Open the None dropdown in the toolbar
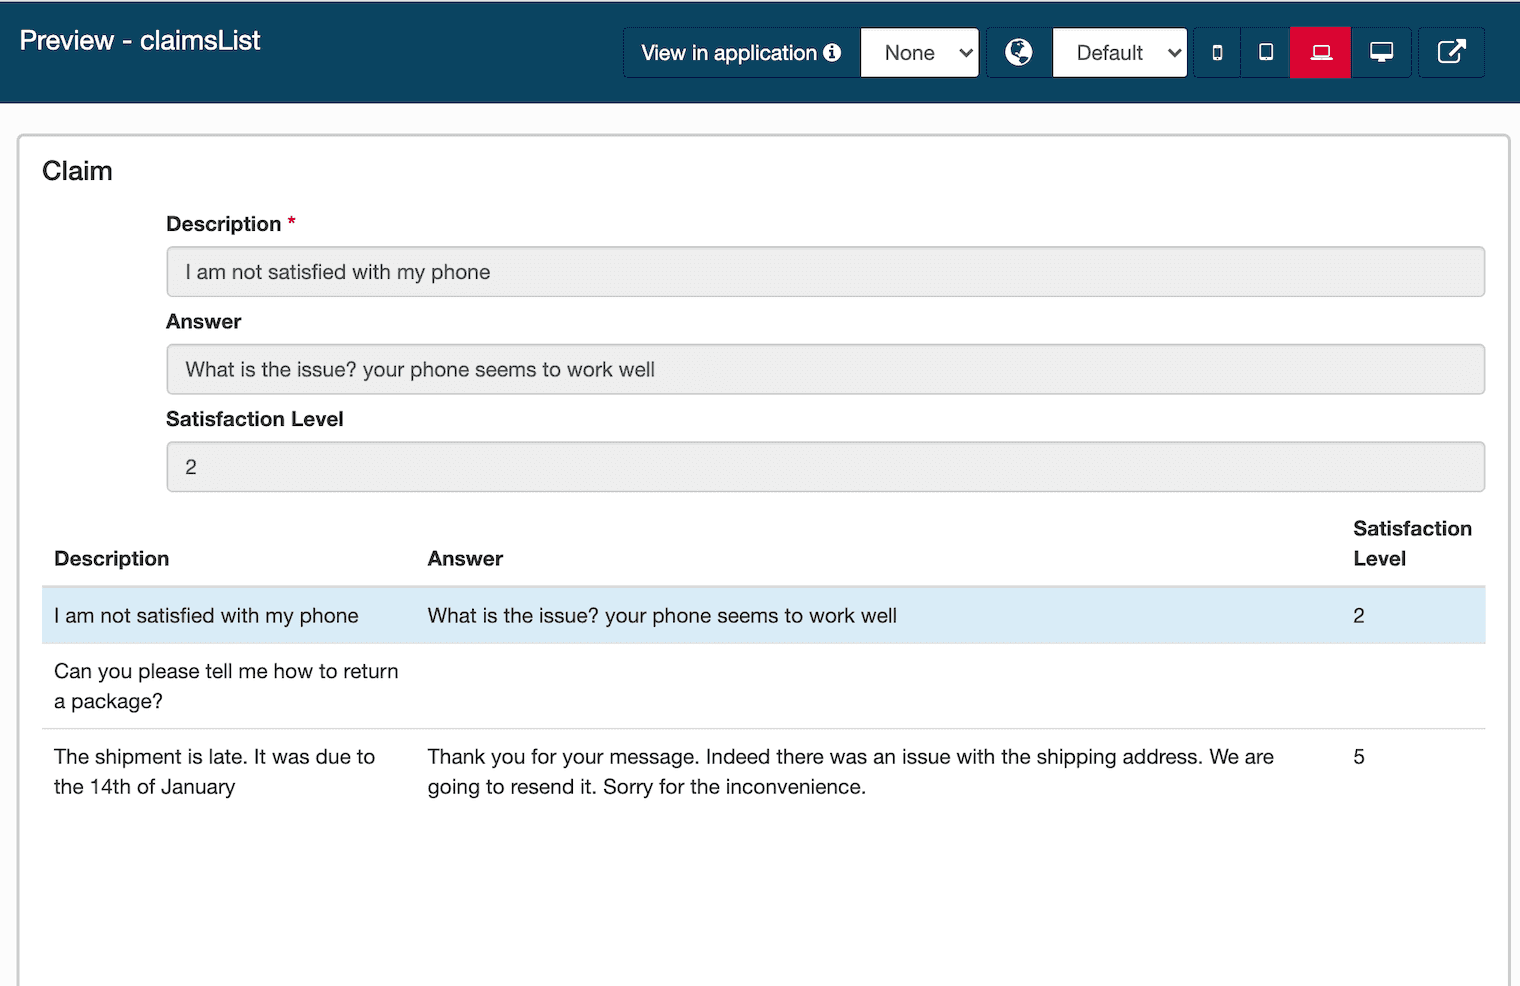The image size is (1520, 986). pos(919,52)
